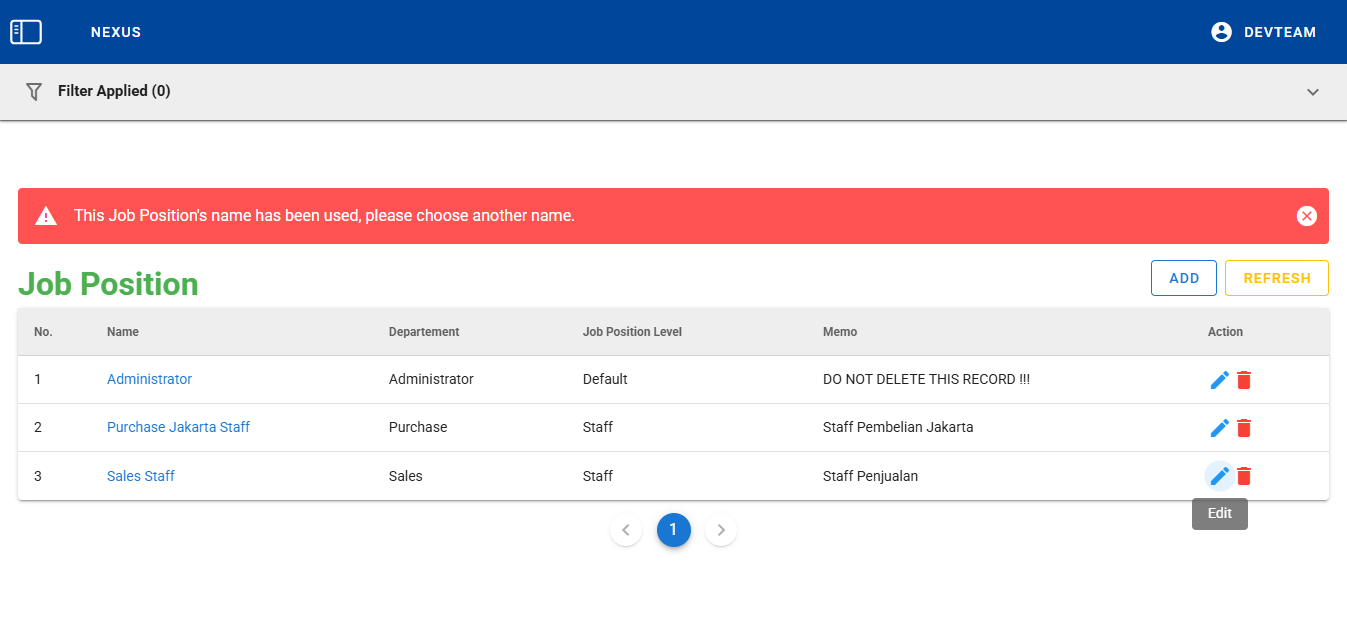The width and height of the screenshot is (1347, 639).
Task: Click the ADD button
Action: pyautogui.click(x=1183, y=278)
